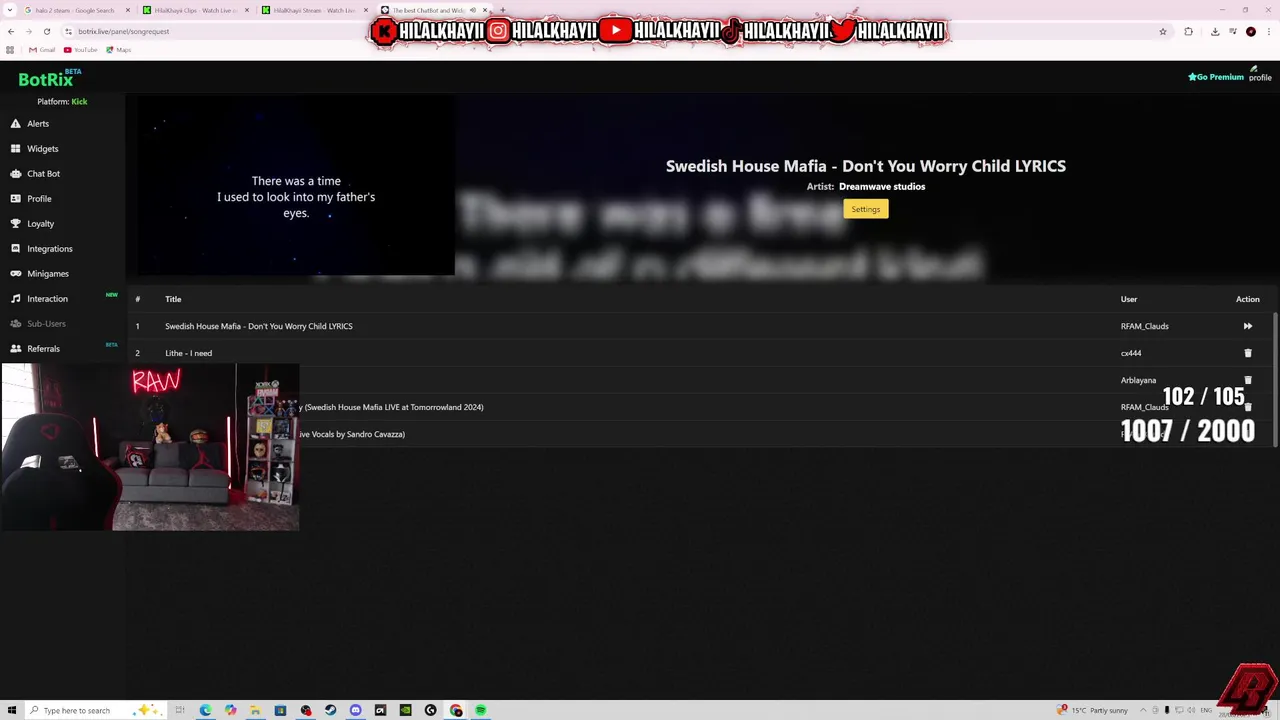Go back in the browser

10,31
